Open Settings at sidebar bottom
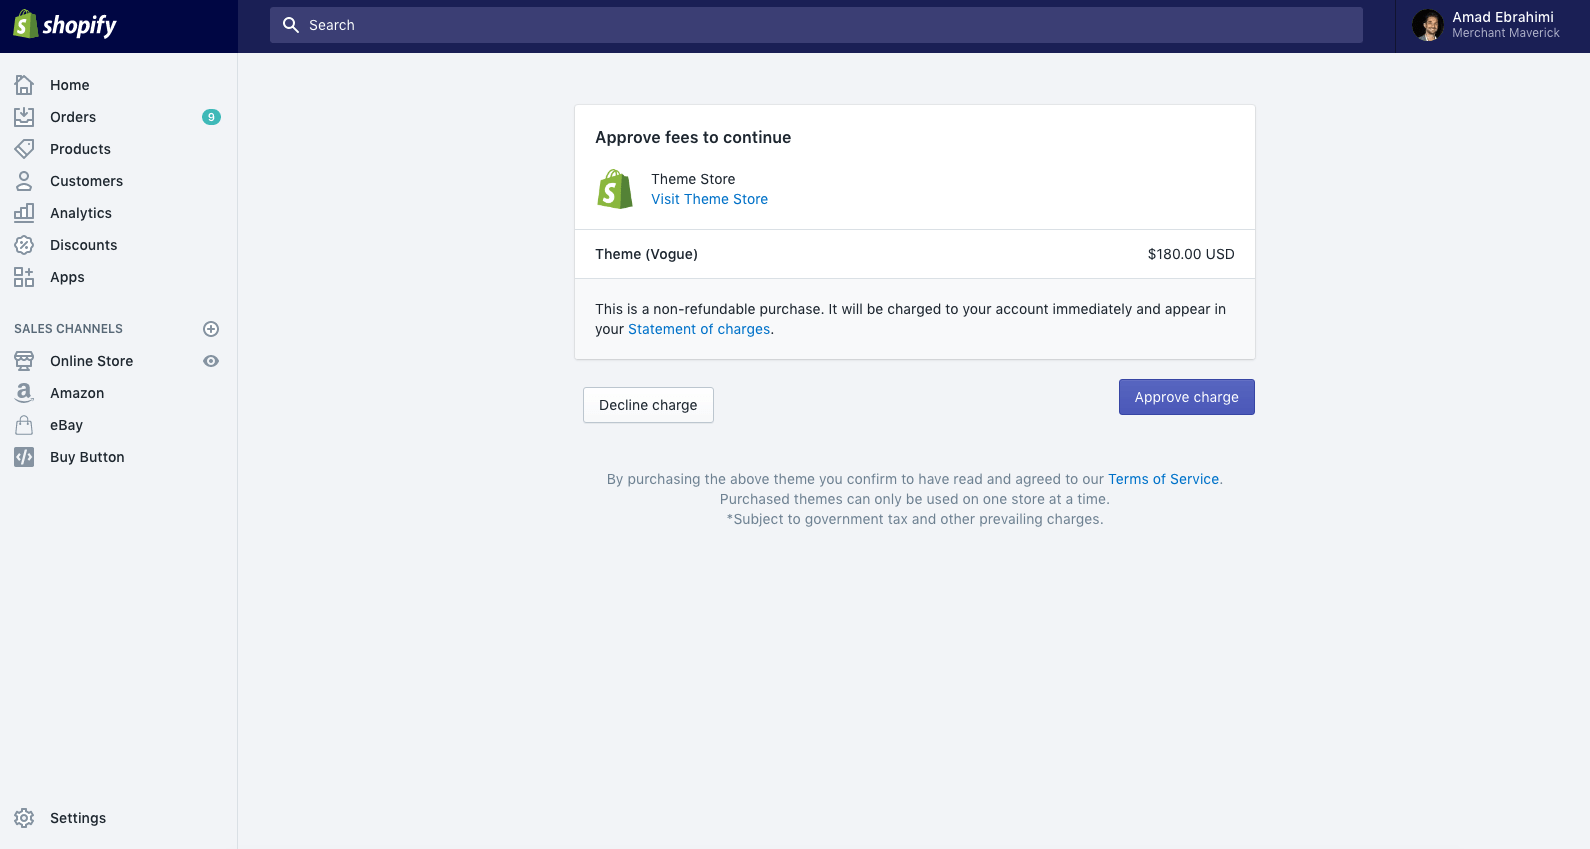The width and height of the screenshot is (1590, 849). click(78, 818)
